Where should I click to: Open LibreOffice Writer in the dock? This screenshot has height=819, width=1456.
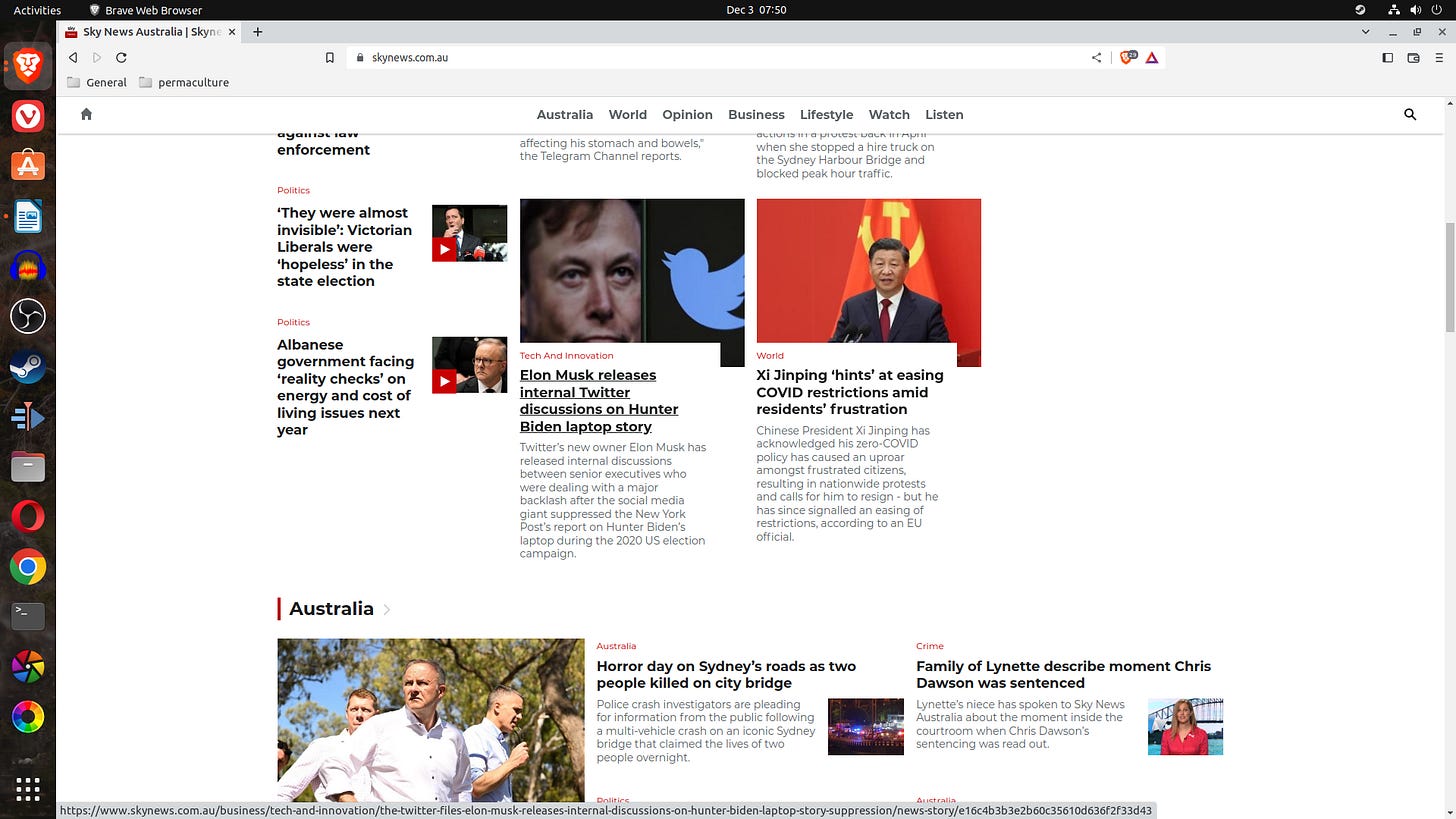coord(28,216)
